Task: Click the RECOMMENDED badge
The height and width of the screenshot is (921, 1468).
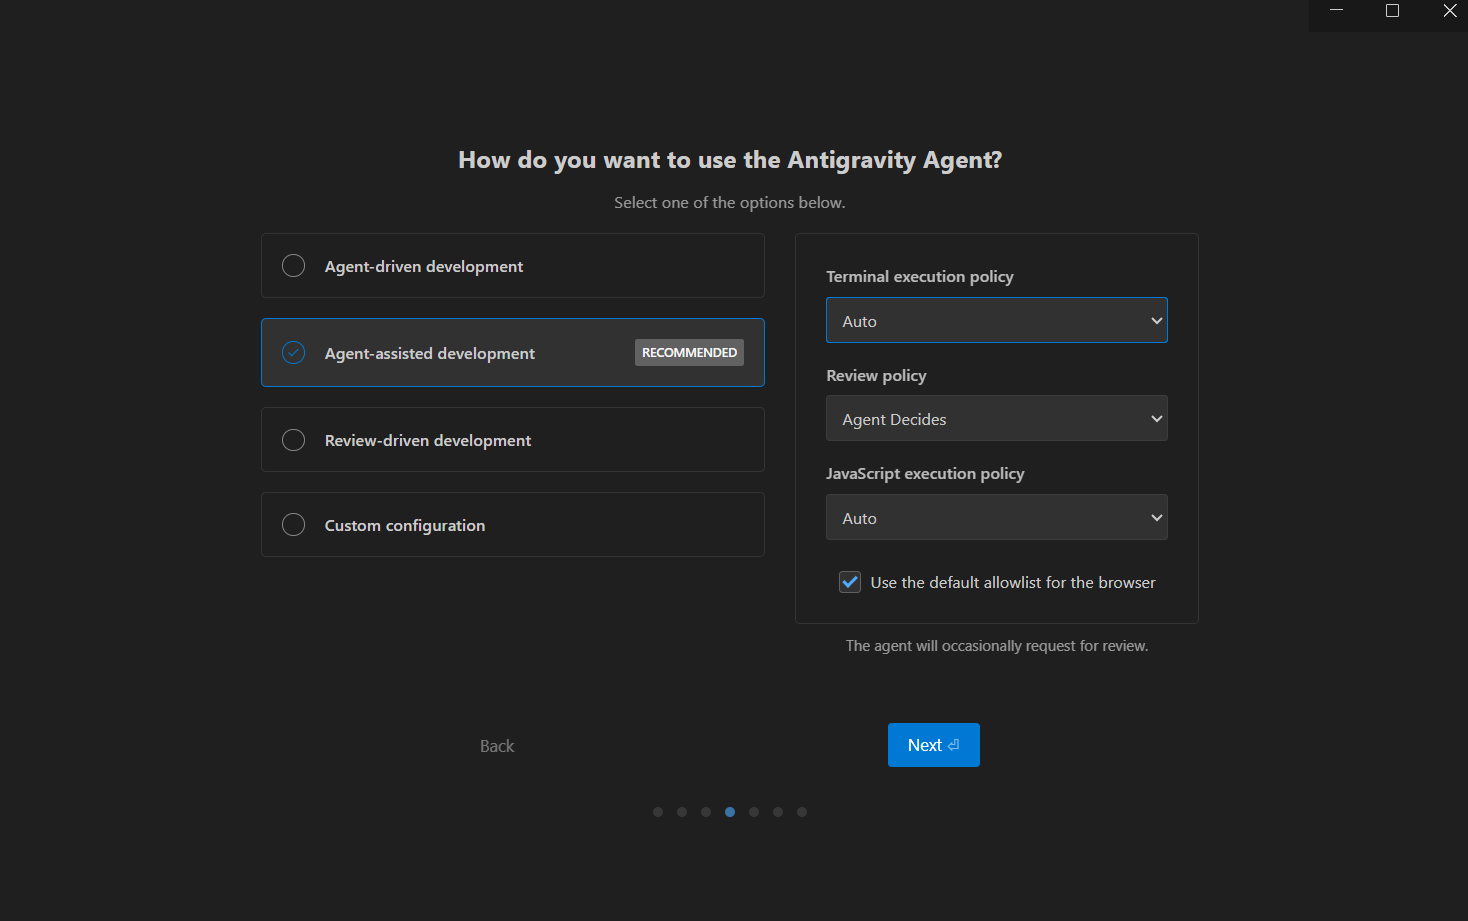Action: pyautogui.click(x=689, y=353)
